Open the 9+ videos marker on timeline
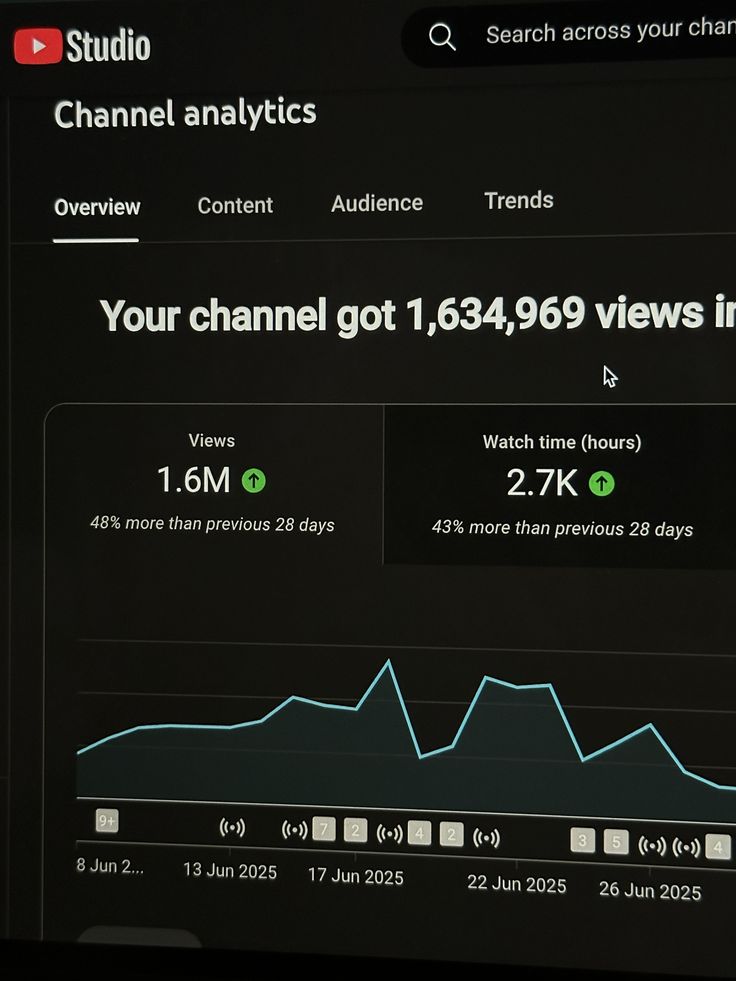Image resolution: width=736 pixels, height=981 pixels. tap(107, 821)
